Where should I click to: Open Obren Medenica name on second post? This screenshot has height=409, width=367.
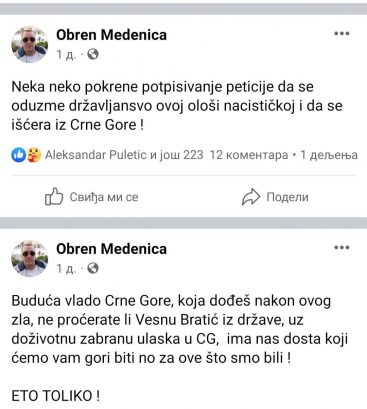pyautogui.click(x=111, y=249)
